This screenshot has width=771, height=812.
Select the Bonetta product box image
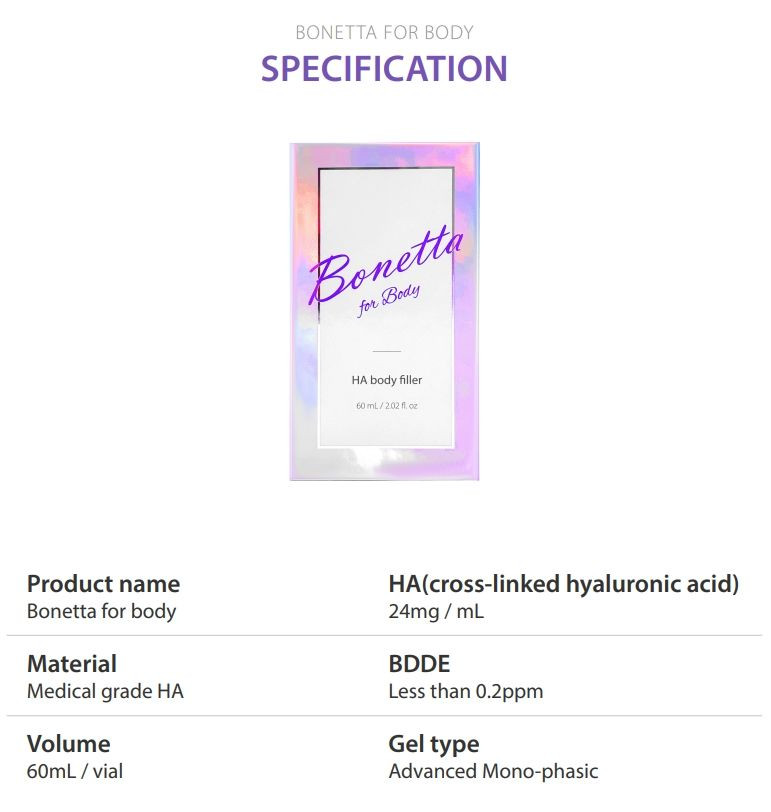(x=385, y=312)
